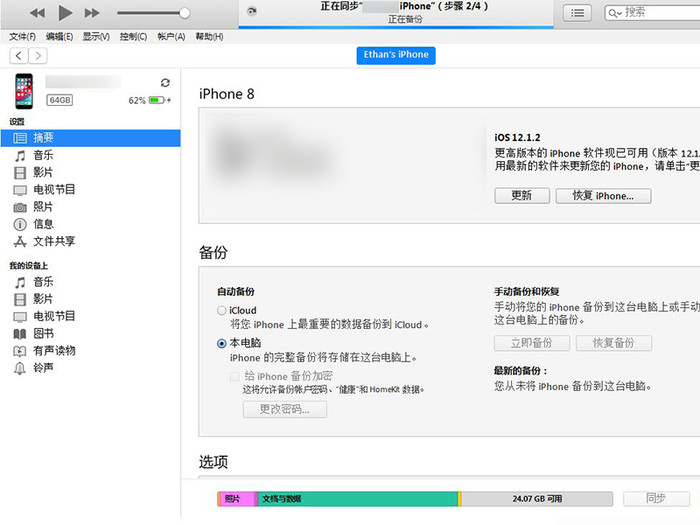Open the 帐户(A) menu
700x525 pixels.
(x=171, y=37)
